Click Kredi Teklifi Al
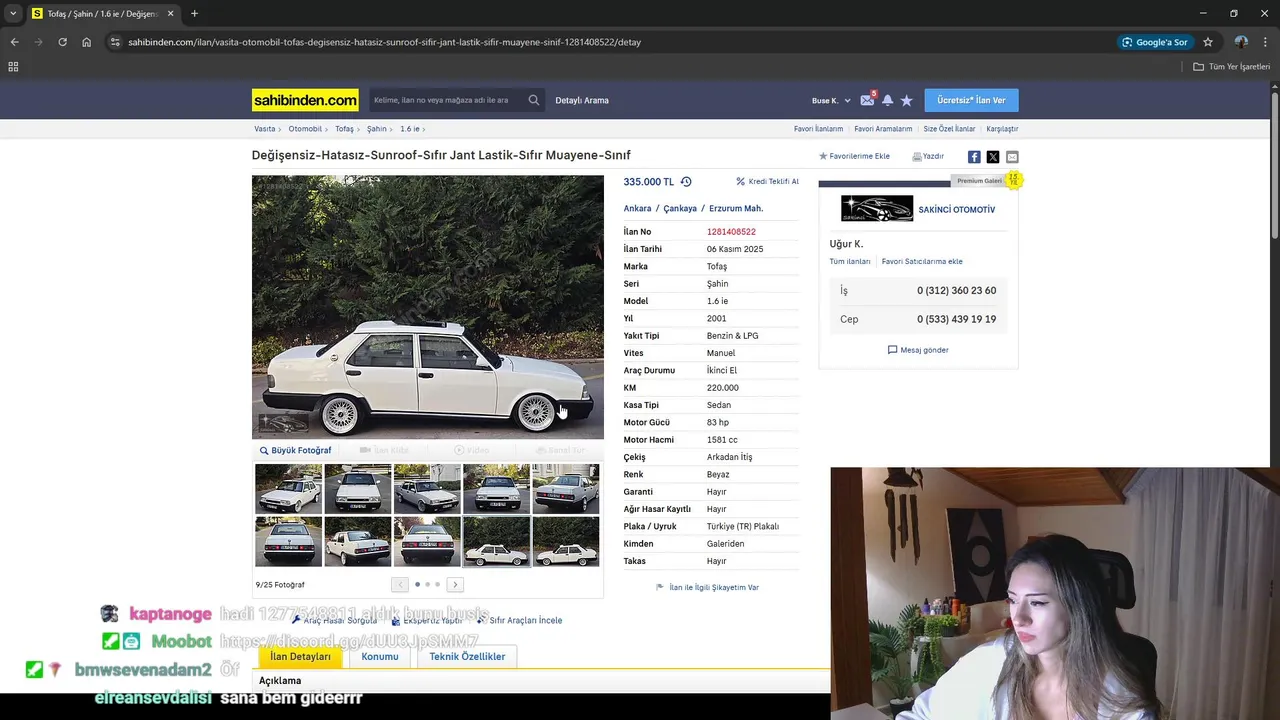1280x720 pixels. (x=767, y=182)
